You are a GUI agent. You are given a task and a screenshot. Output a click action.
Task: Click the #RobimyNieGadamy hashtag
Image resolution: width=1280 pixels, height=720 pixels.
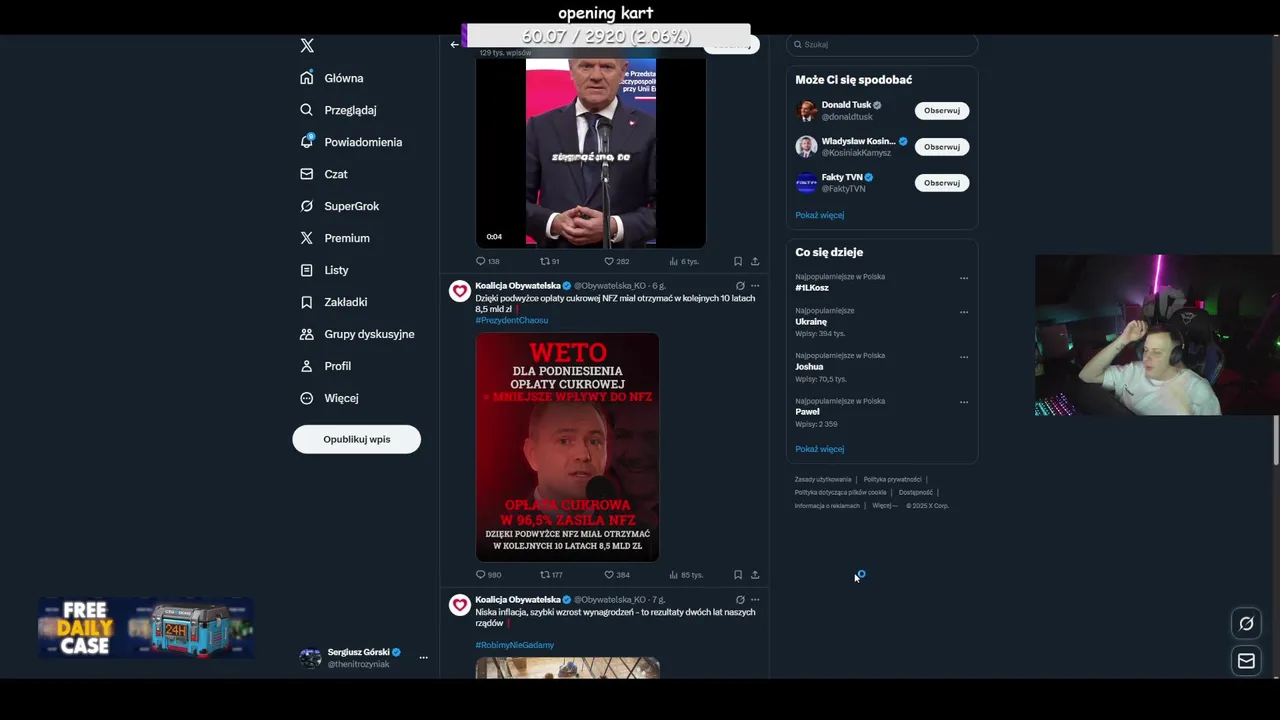(514, 645)
